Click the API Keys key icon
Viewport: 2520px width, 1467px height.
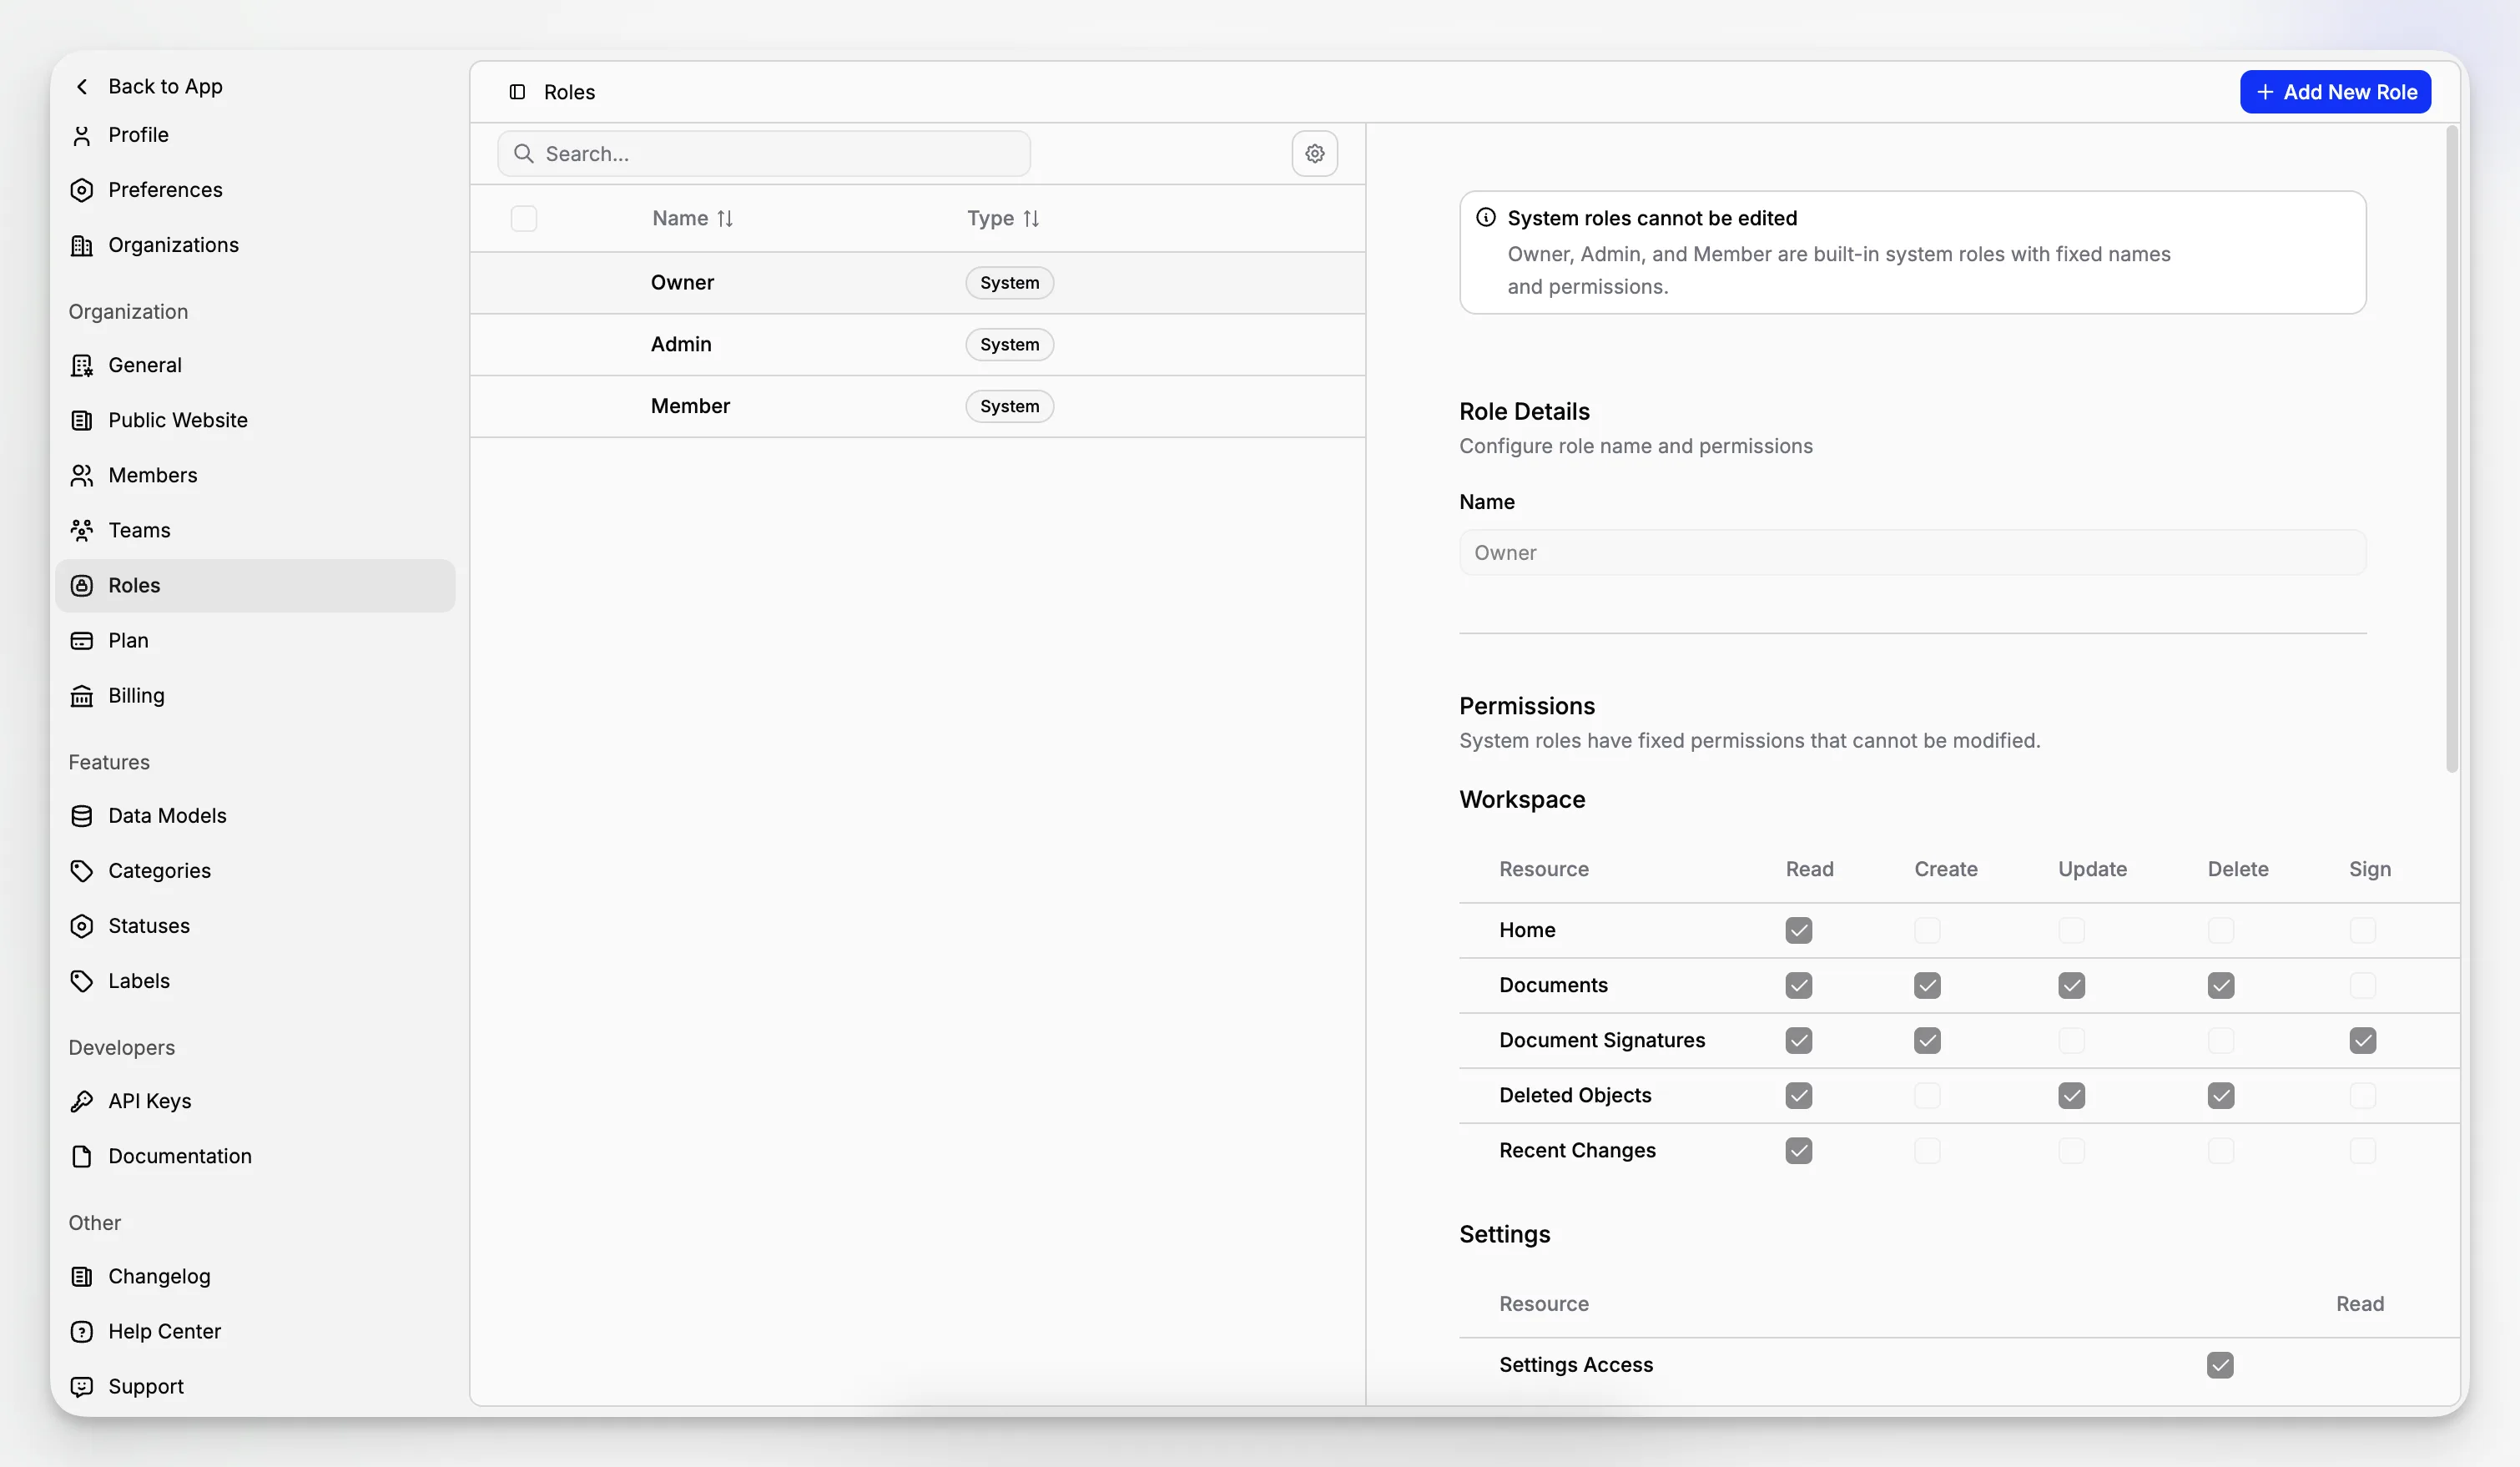pos(82,1101)
